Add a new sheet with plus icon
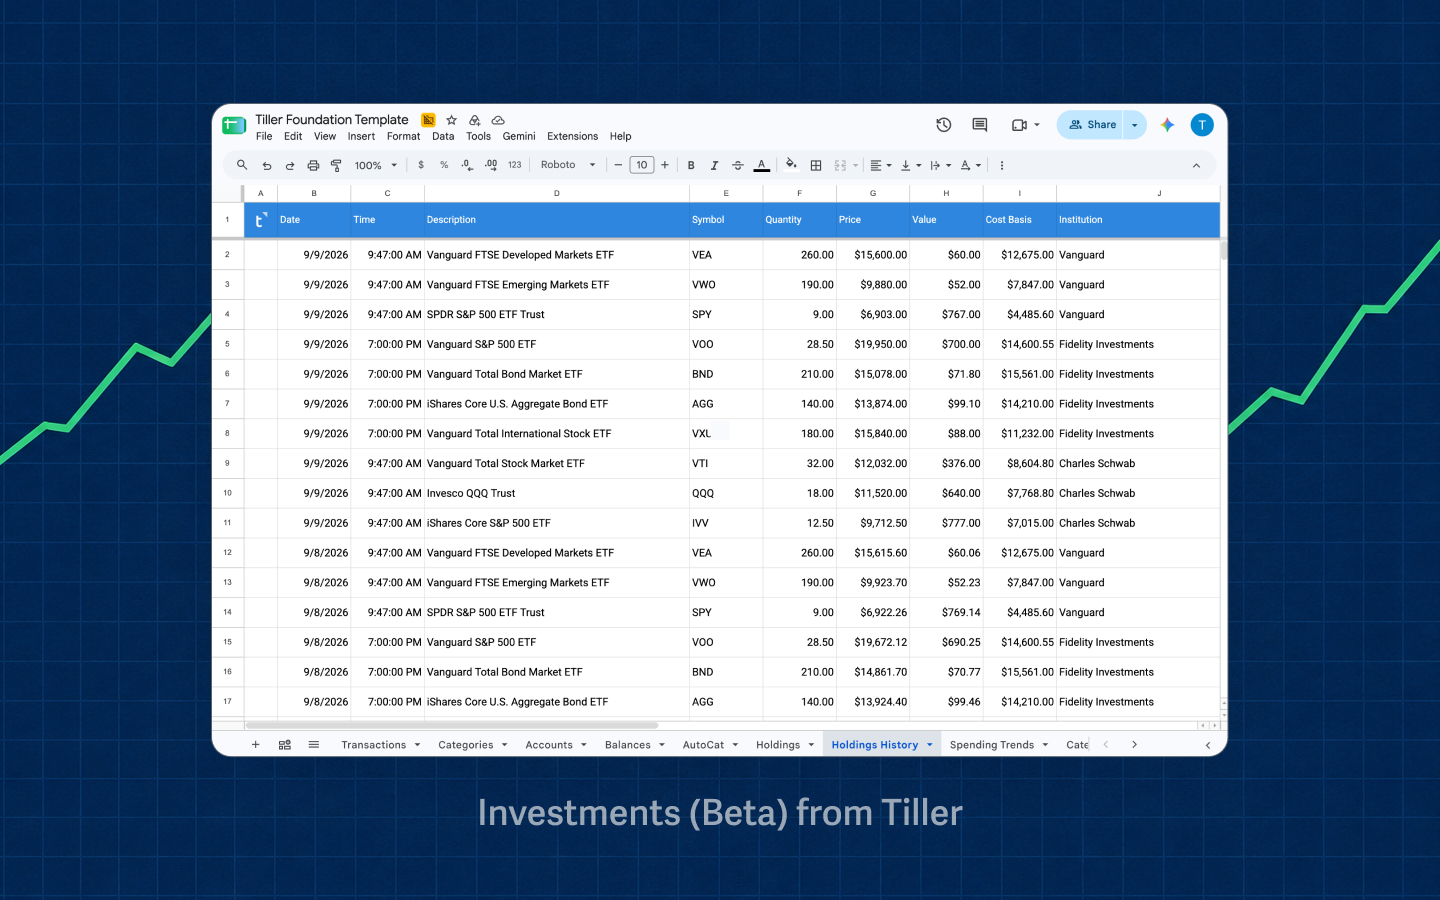Image resolution: width=1440 pixels, height=900 pixels. pos(256,744)
